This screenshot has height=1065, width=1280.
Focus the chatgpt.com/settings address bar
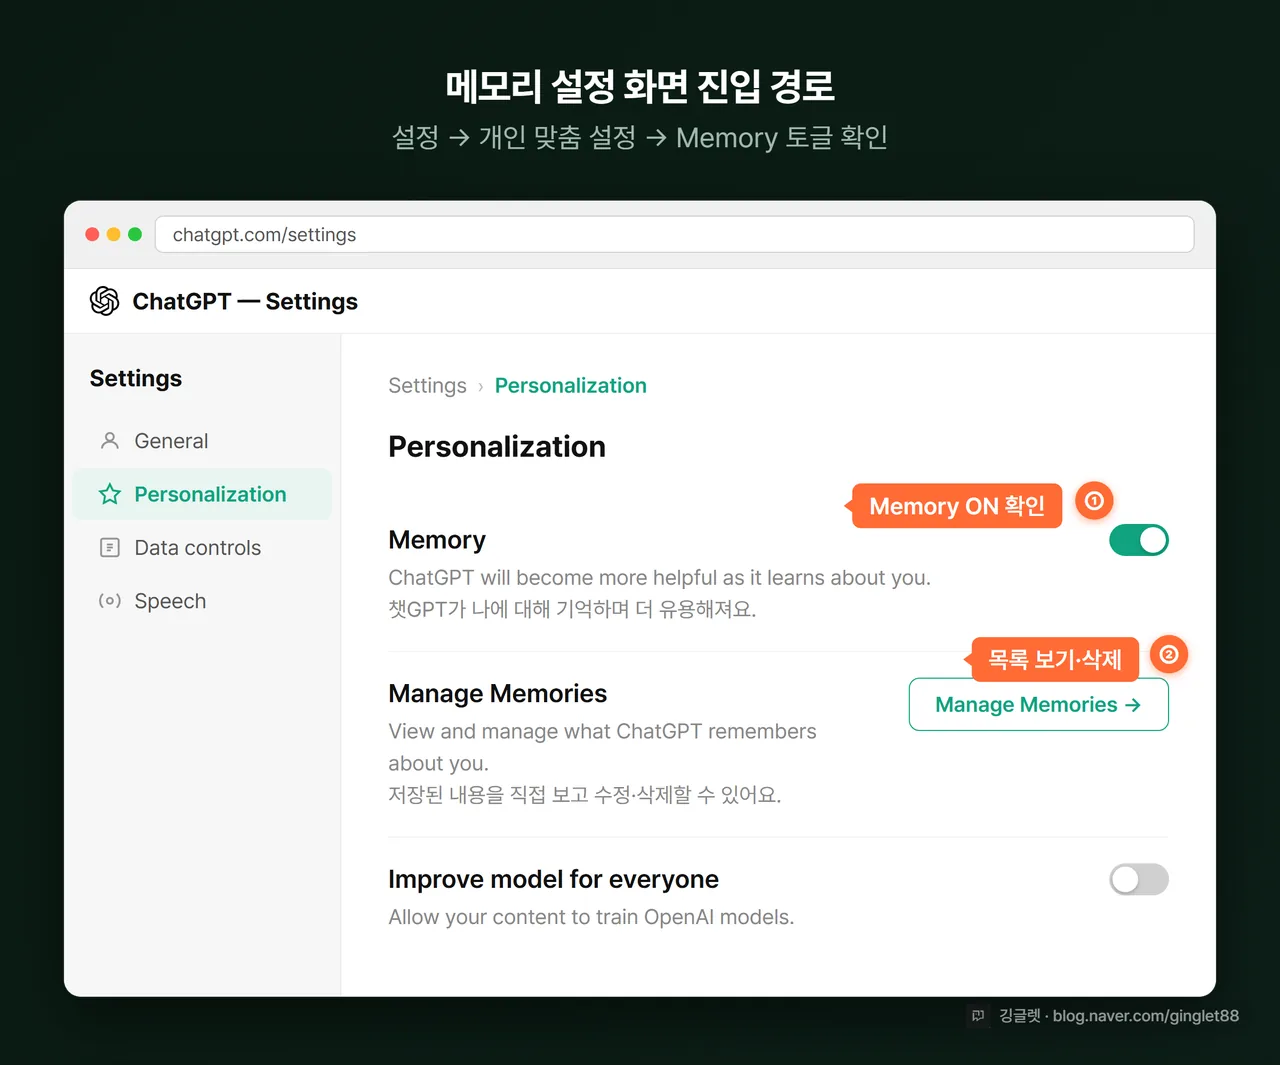(675, 235)
